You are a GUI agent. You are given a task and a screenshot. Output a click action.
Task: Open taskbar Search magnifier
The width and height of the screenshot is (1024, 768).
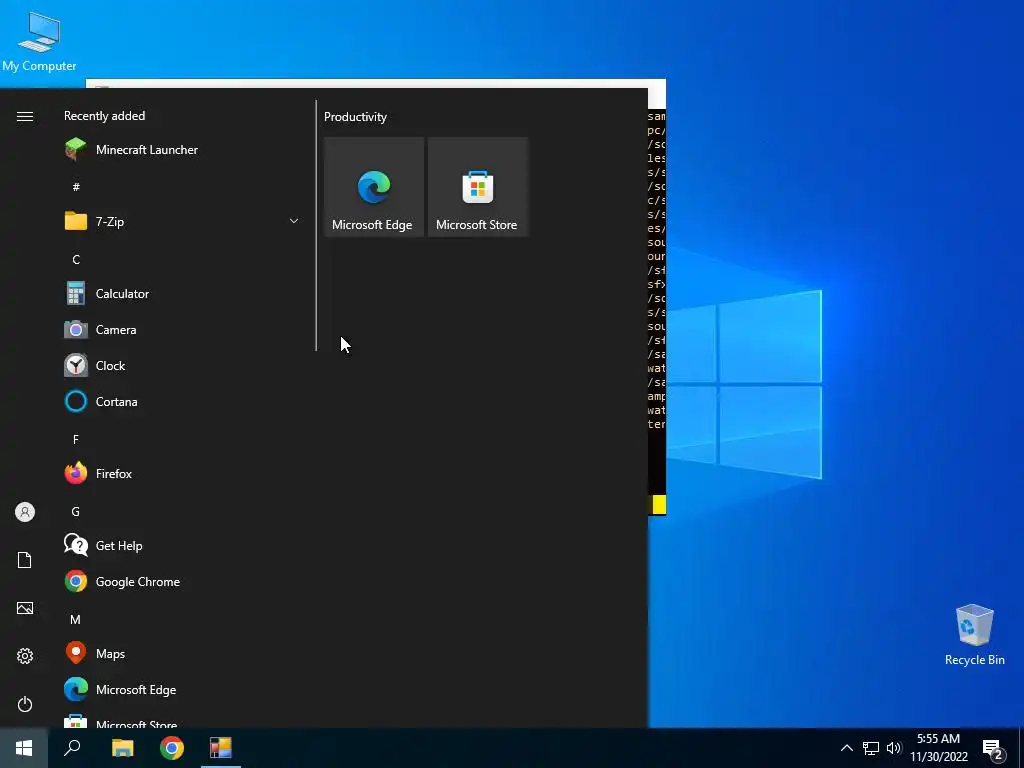point(72,748)
